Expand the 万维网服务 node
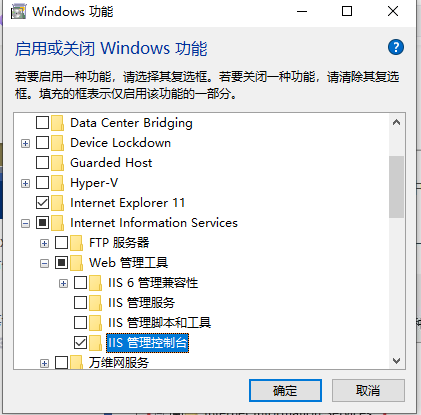Image resolution: width=421 pixels, height=415 pixels. [x=44, y=363]
